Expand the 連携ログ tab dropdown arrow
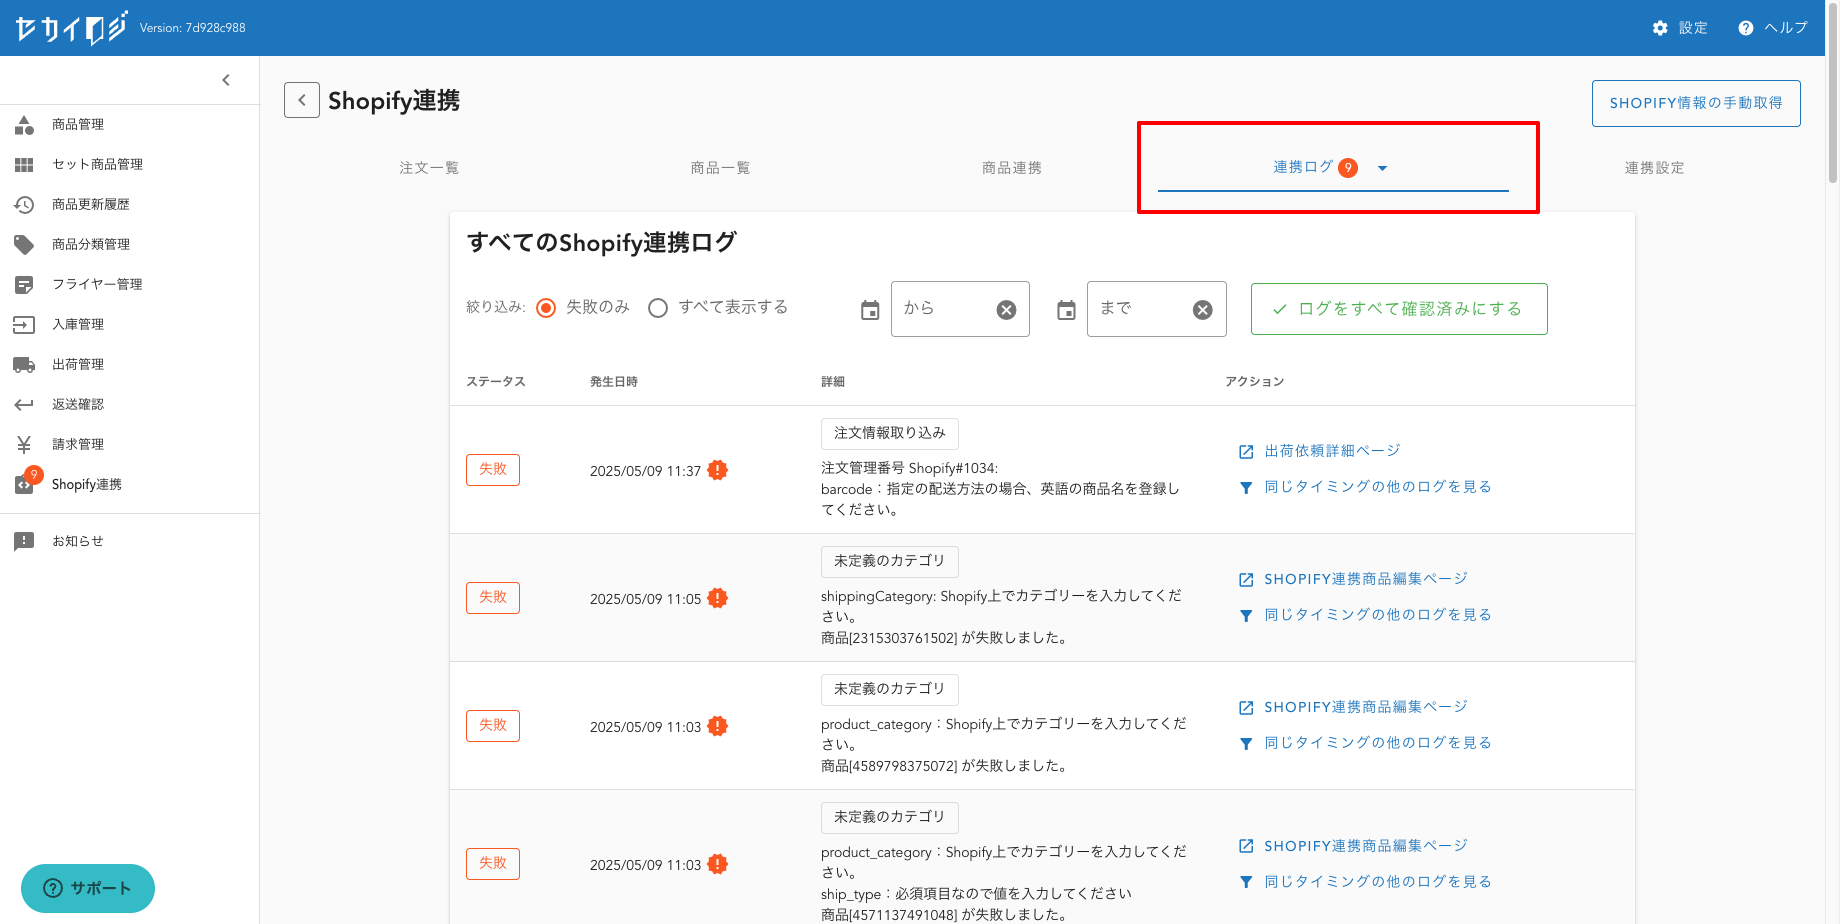 tap(1382, 168)
